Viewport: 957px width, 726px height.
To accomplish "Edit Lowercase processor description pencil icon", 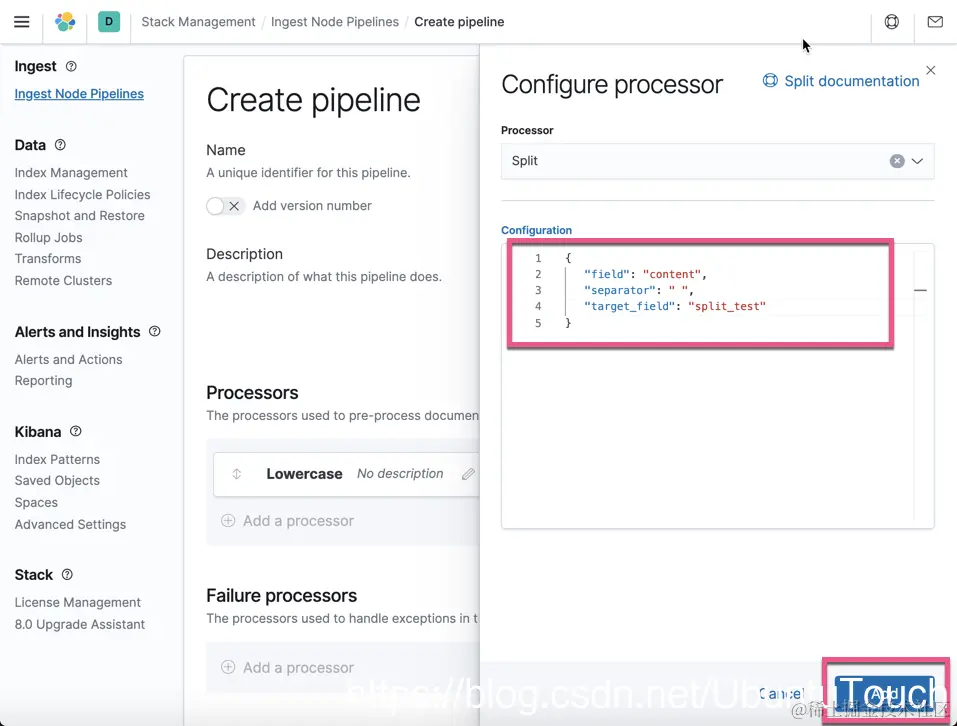I will 468,474.
